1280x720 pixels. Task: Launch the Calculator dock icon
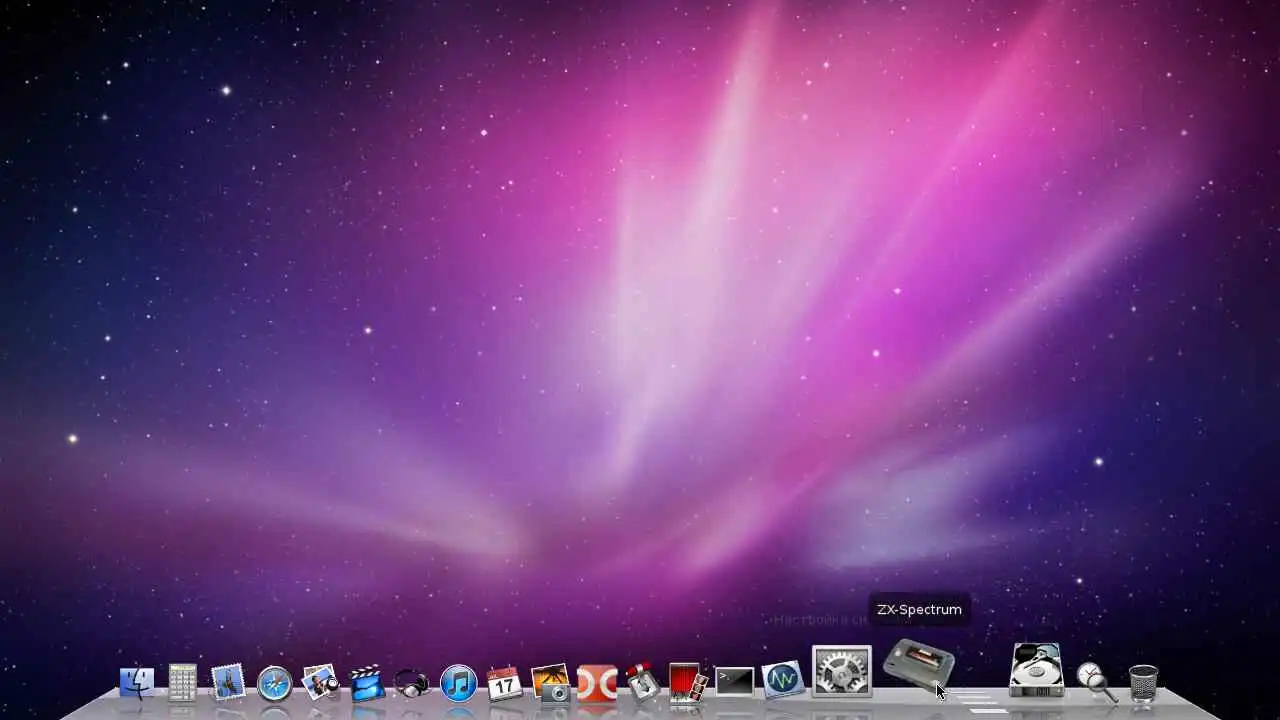182,683
